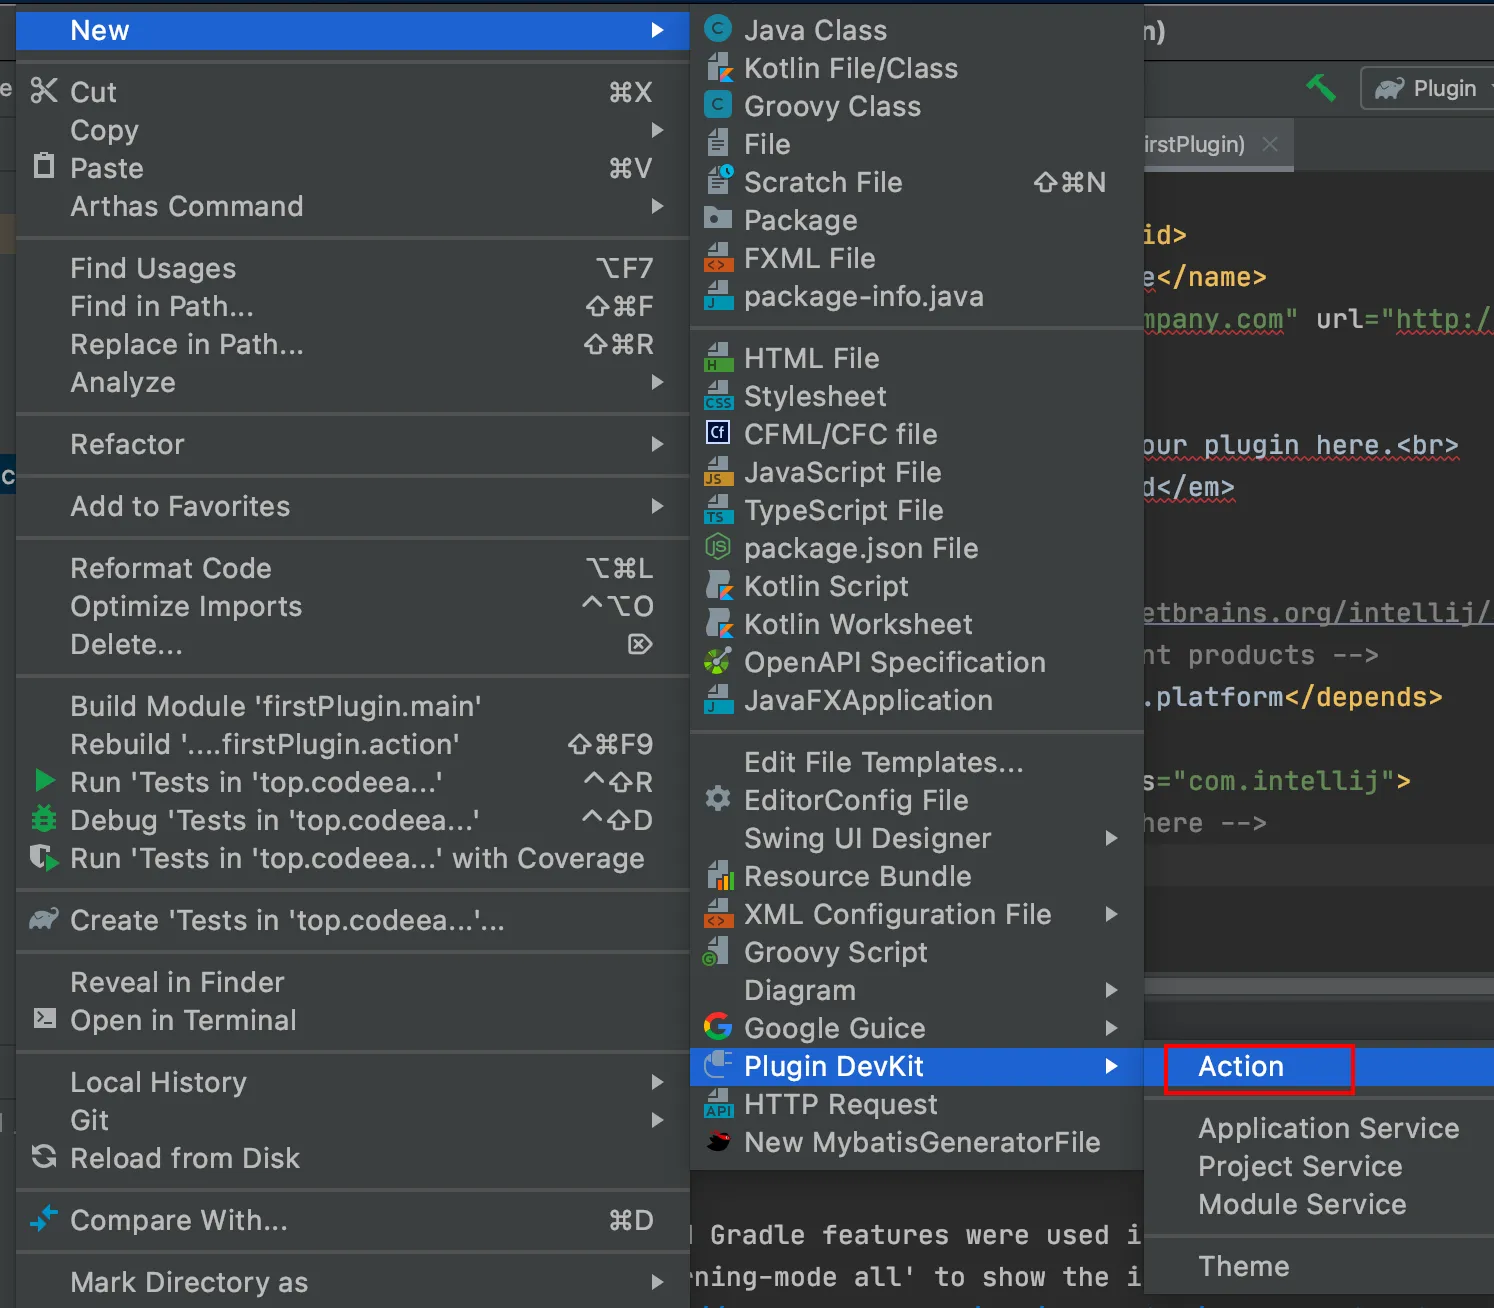Click the Scratch File icon

719,181
